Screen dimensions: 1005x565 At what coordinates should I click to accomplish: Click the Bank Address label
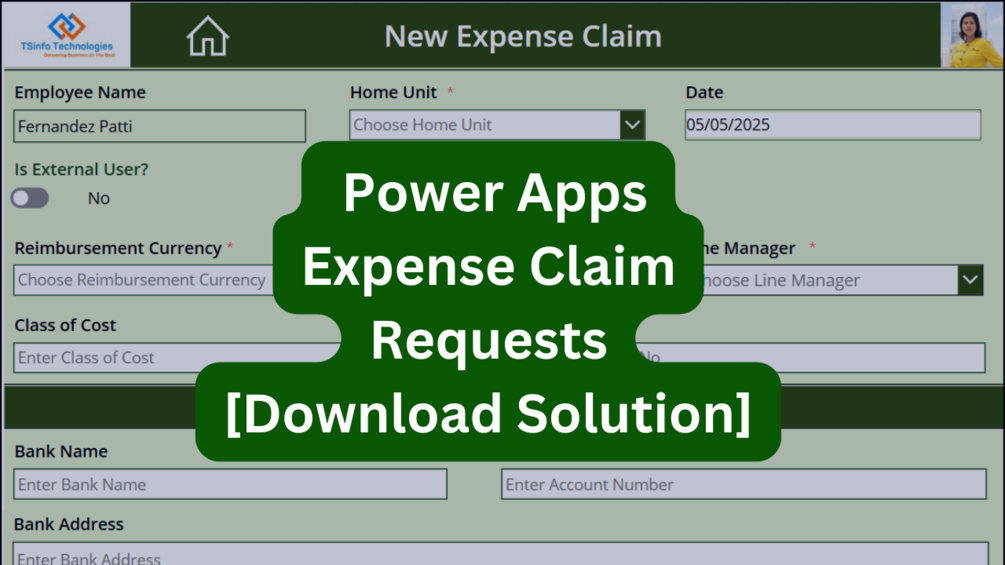(x=69, y=524)
